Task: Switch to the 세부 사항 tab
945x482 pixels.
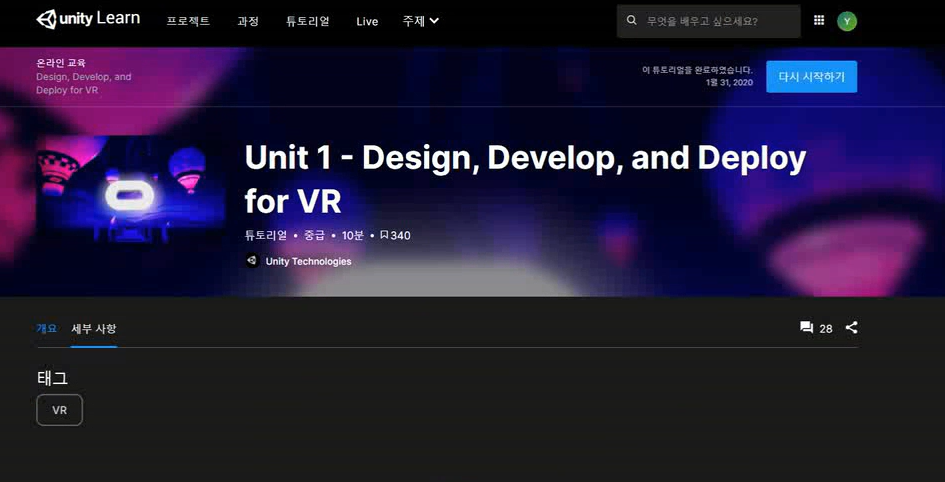Action: click(93, 328)
